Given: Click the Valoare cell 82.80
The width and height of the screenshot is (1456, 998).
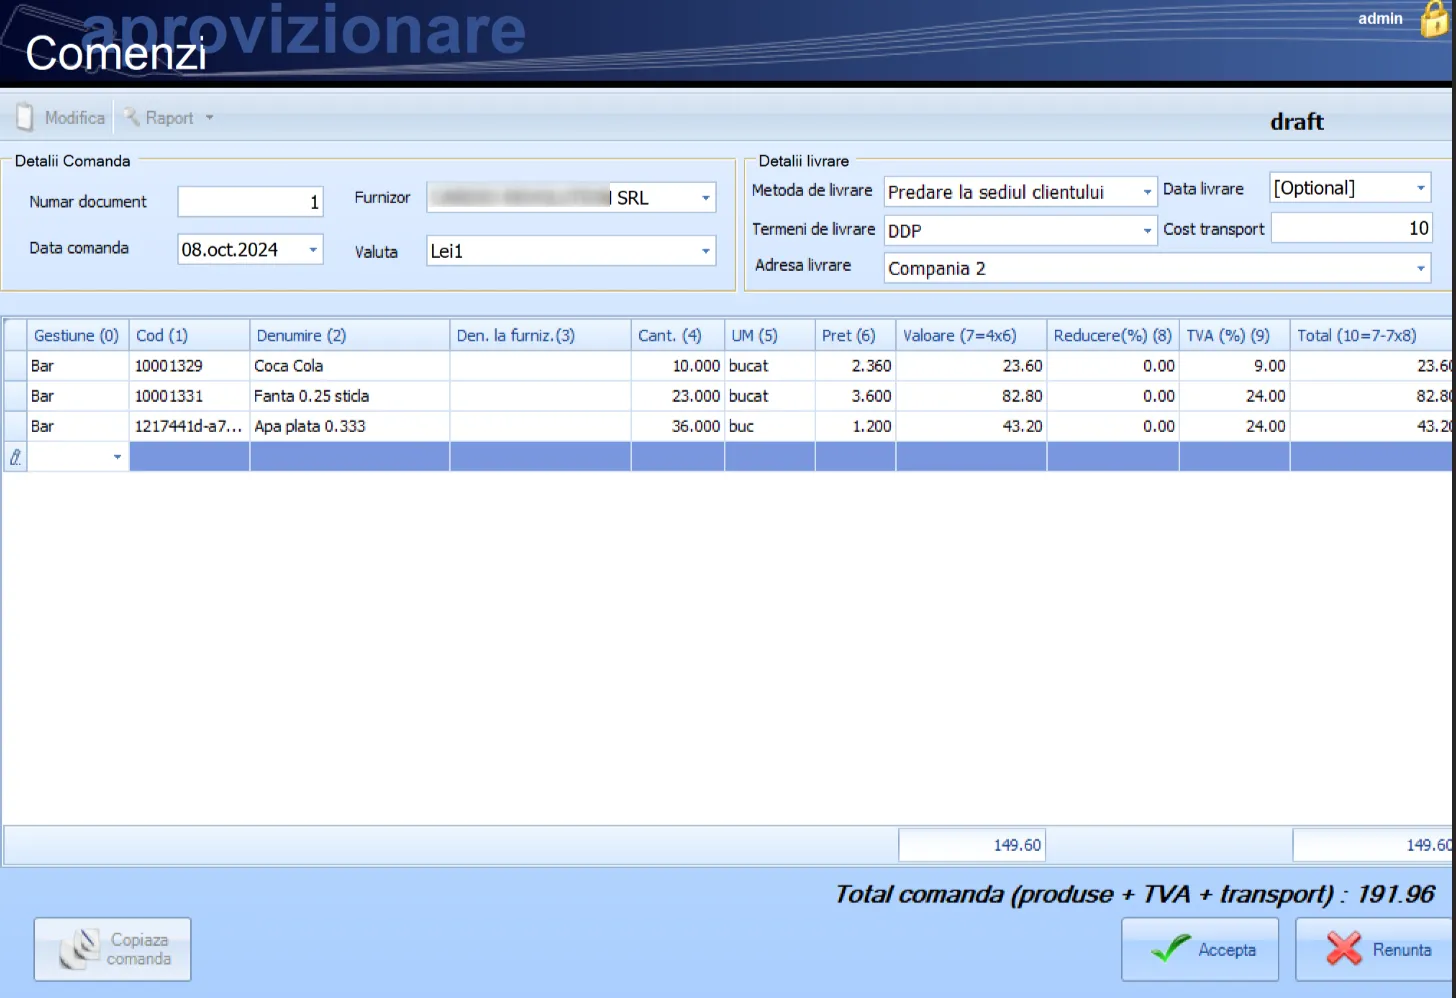Looking at the screenshot, I should point(971,396).
